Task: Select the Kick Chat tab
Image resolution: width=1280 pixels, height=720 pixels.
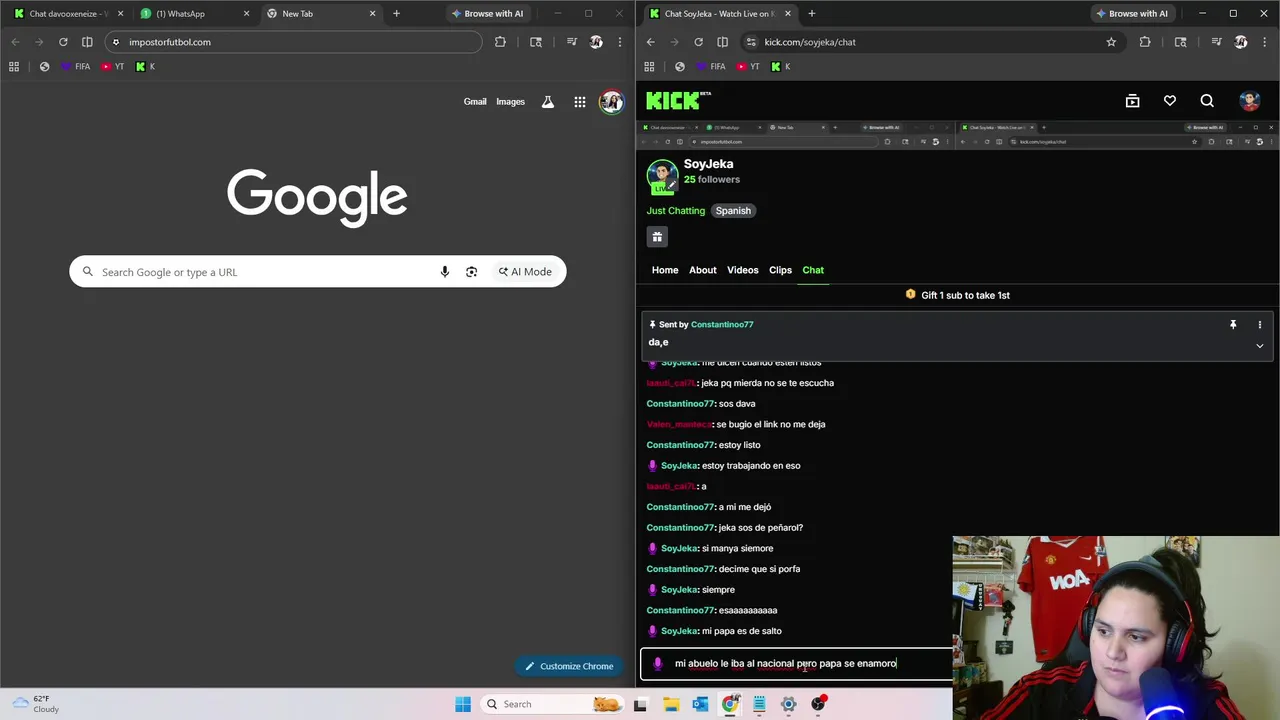Action: coord(813,270)
